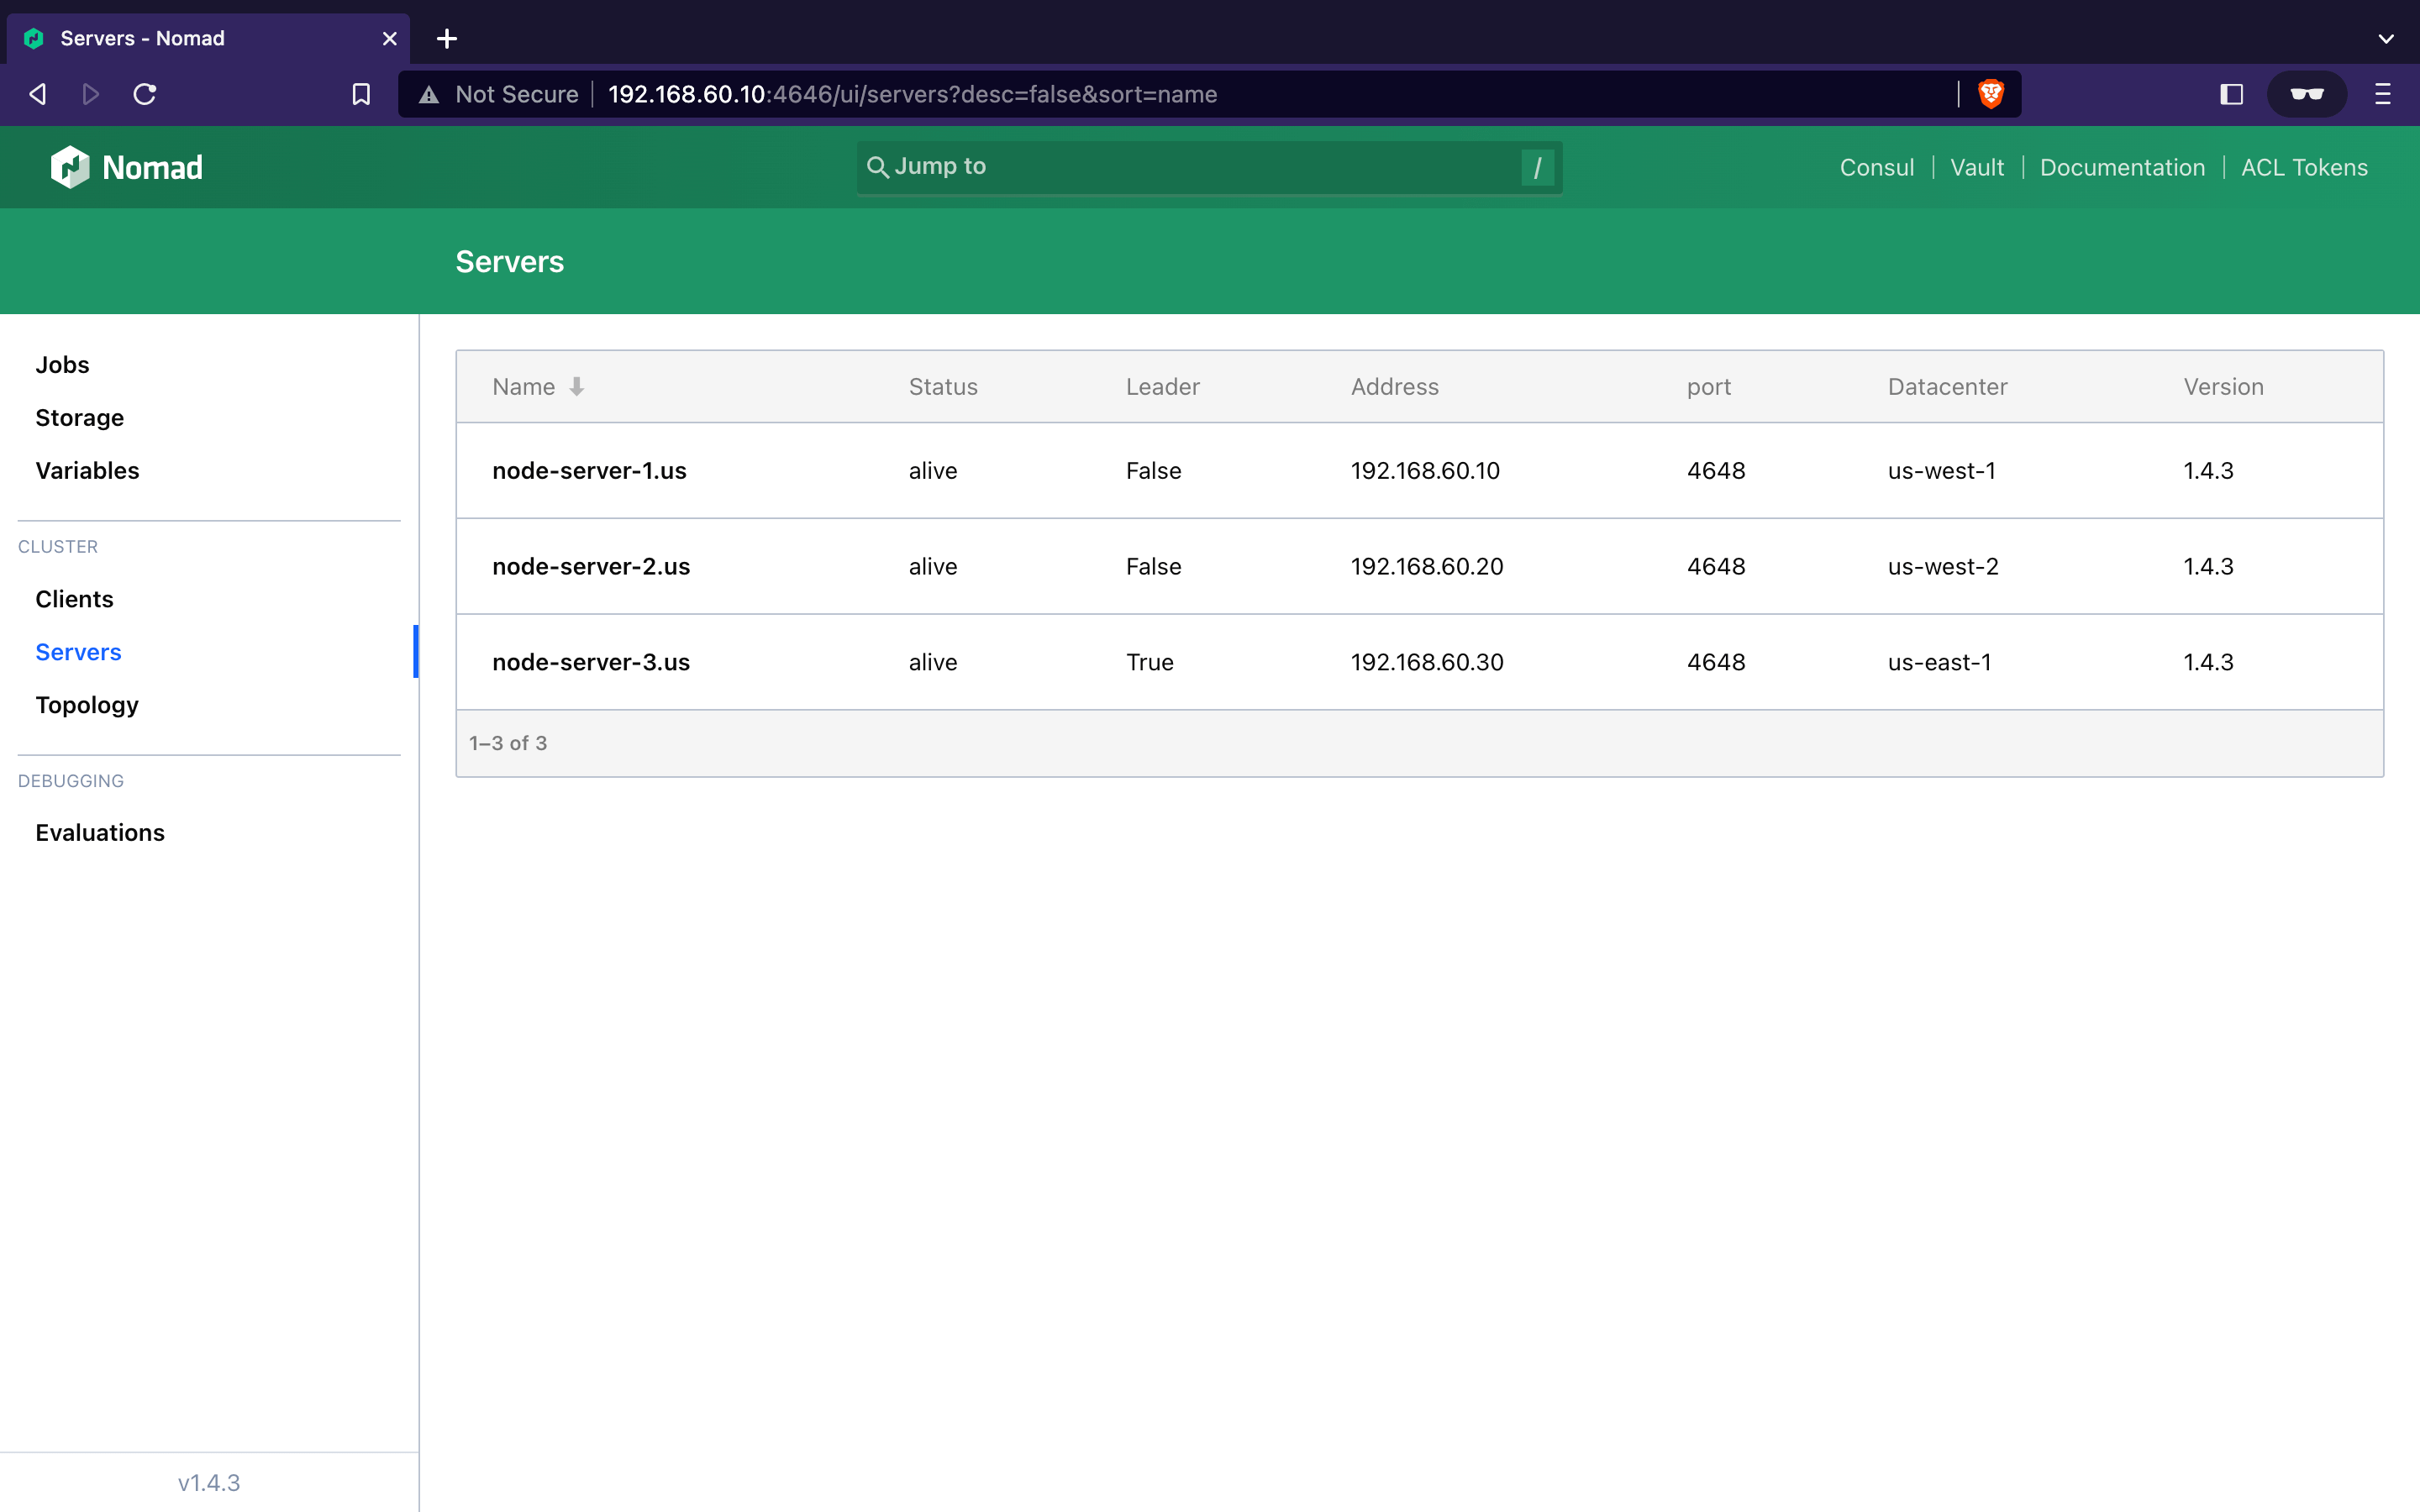2420x1512 pixels.
Task: Expand the Variables sidebar section
Action: (87, 470)
